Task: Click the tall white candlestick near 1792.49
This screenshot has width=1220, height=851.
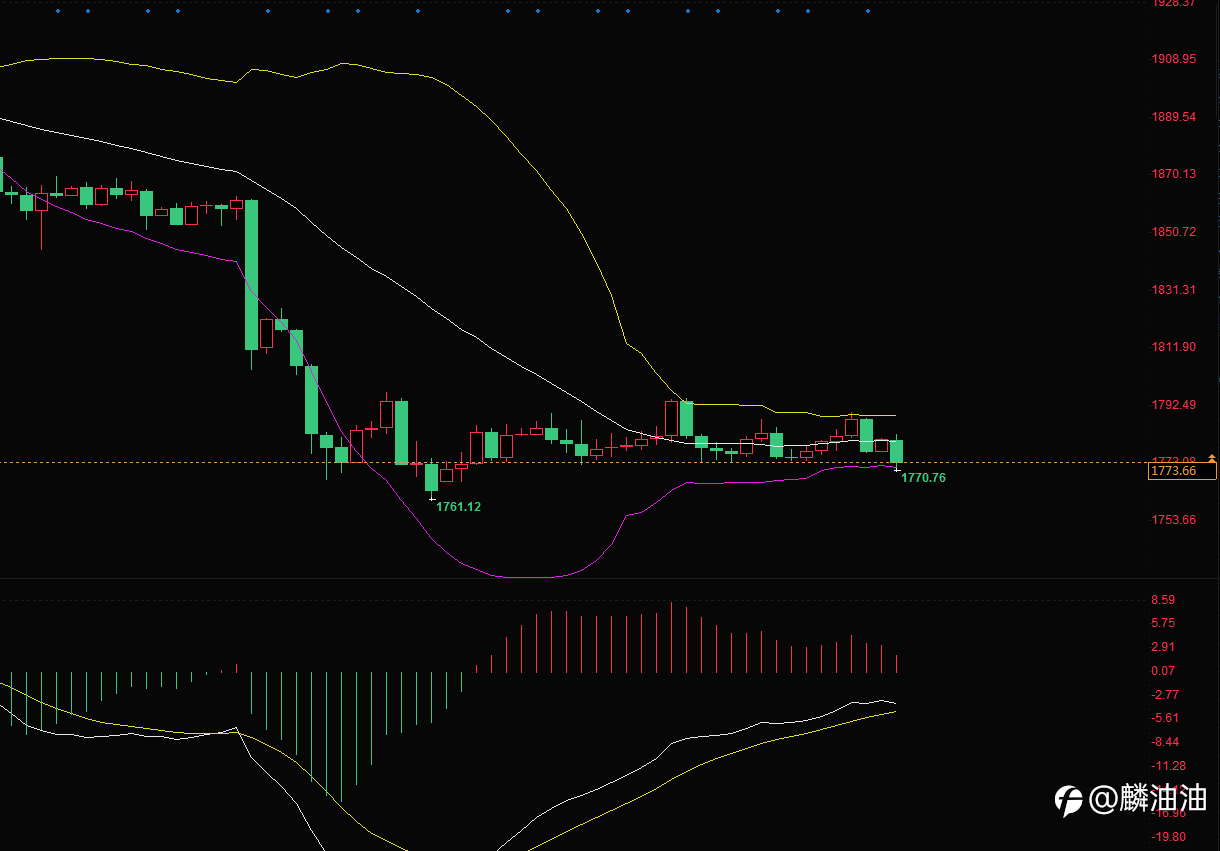Action: tap(671, 418)
